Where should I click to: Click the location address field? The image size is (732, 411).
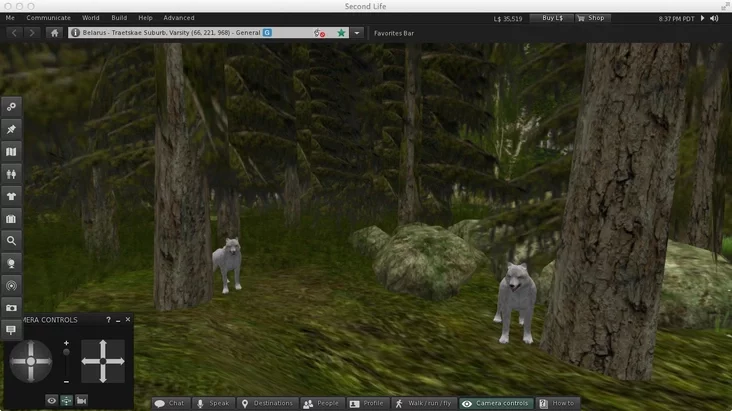click(208, 33)
